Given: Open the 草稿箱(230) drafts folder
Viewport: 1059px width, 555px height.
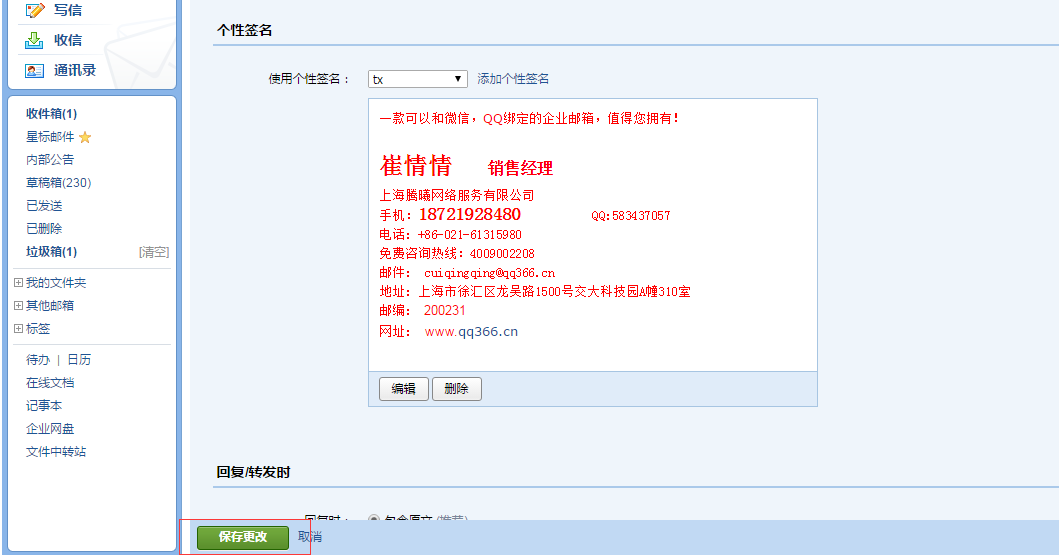Looking at the screenshot, I should click(58, 183).
